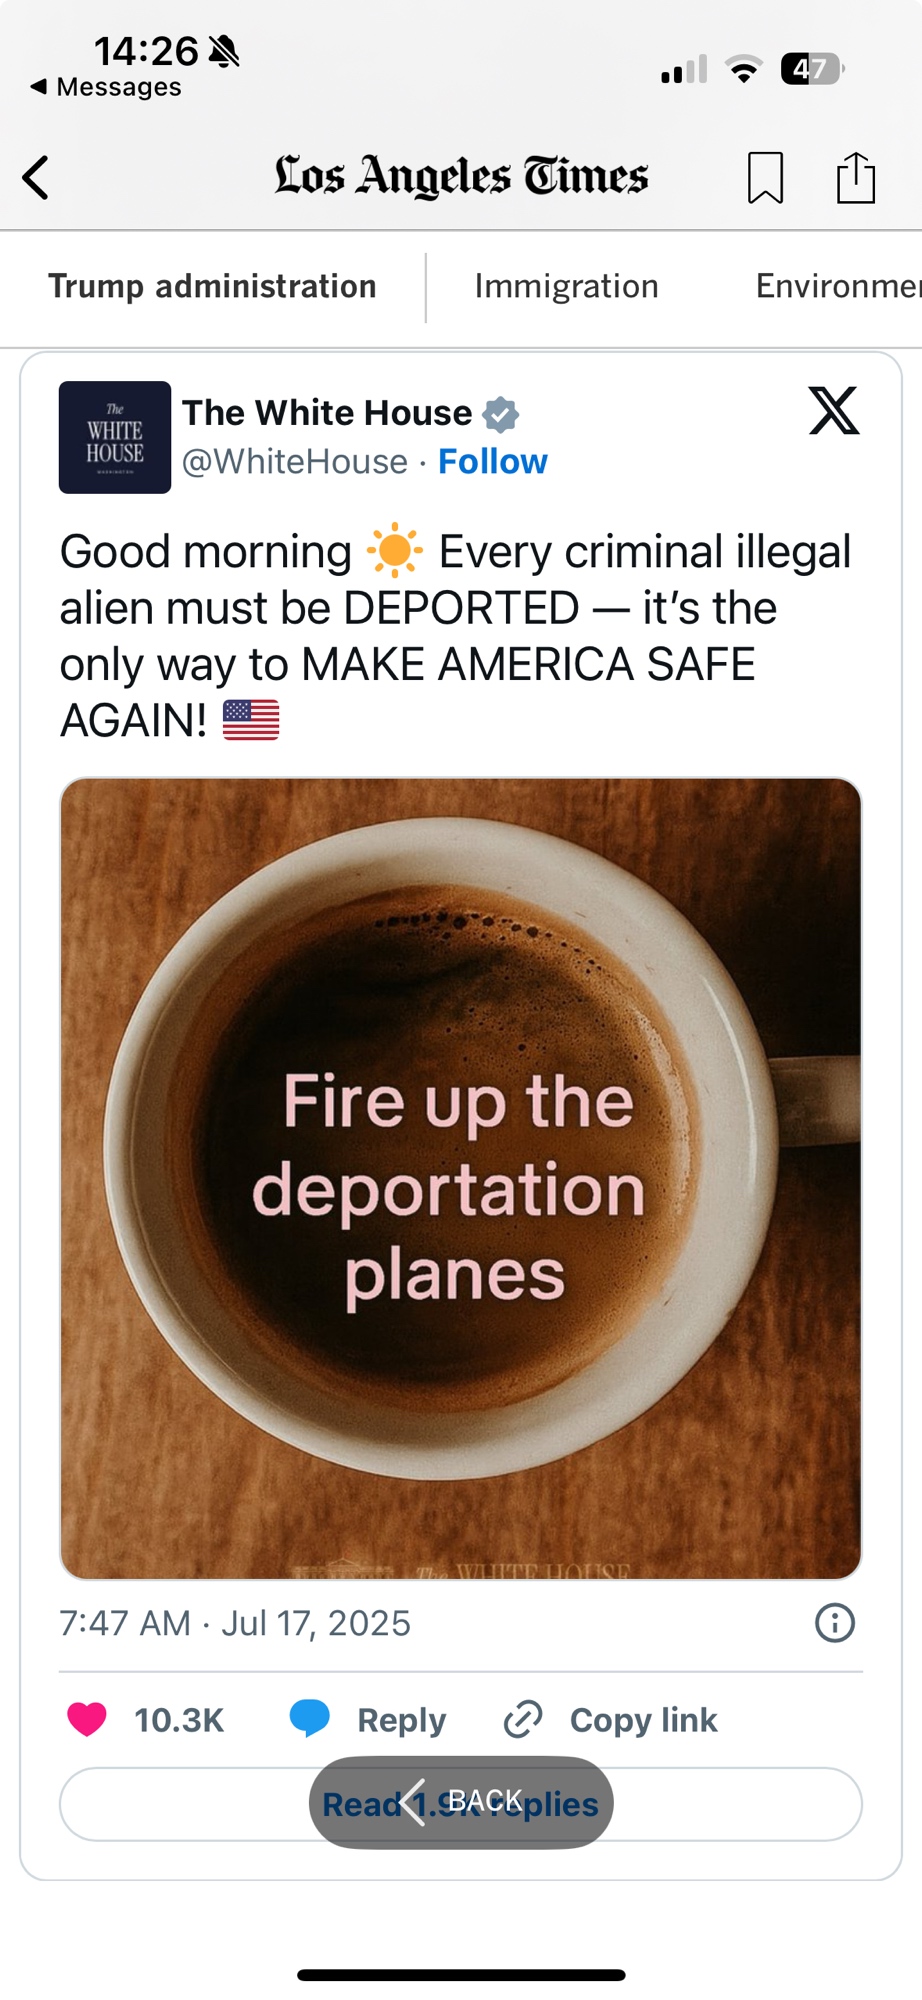The height and width of the screenshot is (2000, 922).
Task: Follow the WhiteHouse account
Action: click(x=493, y=461)
